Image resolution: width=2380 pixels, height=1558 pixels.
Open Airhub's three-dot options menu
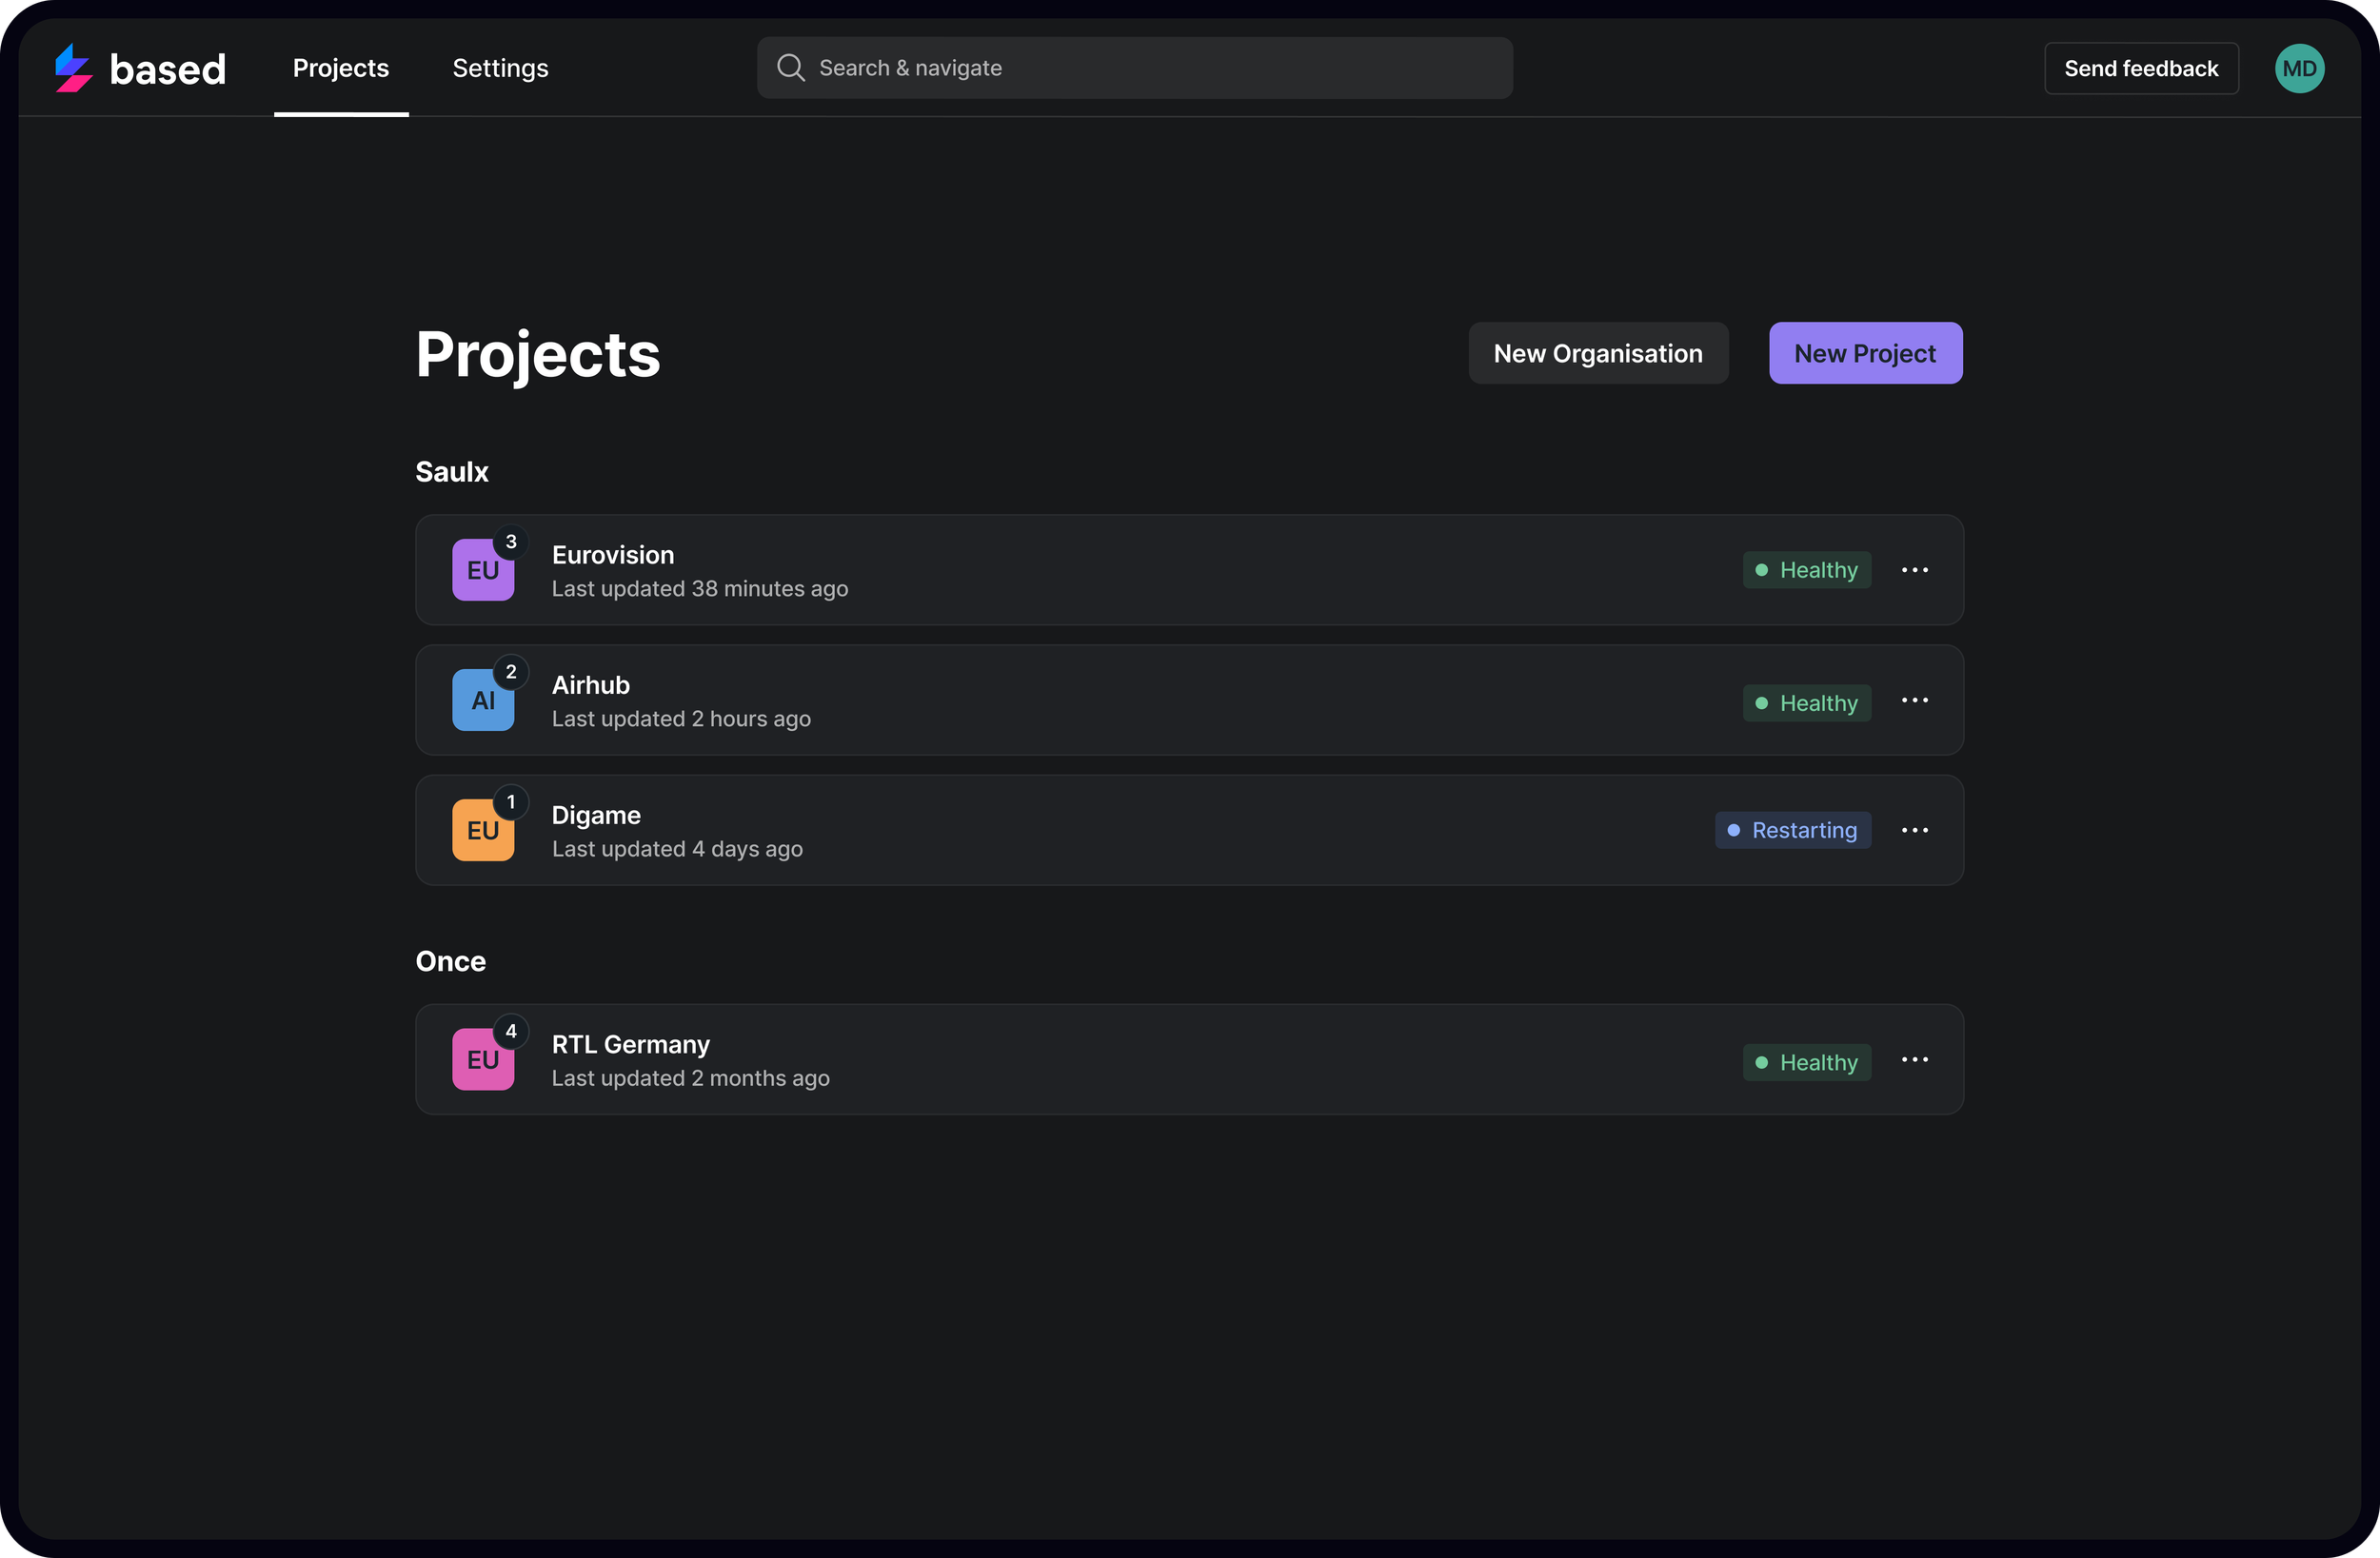click(1914, 700)
